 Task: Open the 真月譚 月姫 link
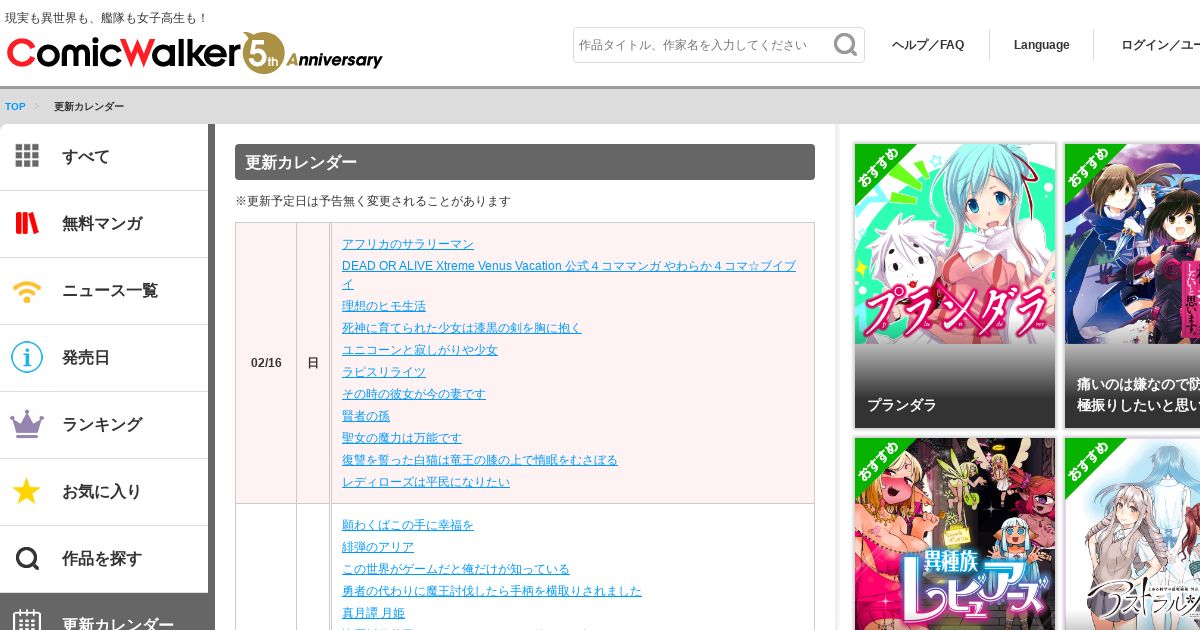373,613
